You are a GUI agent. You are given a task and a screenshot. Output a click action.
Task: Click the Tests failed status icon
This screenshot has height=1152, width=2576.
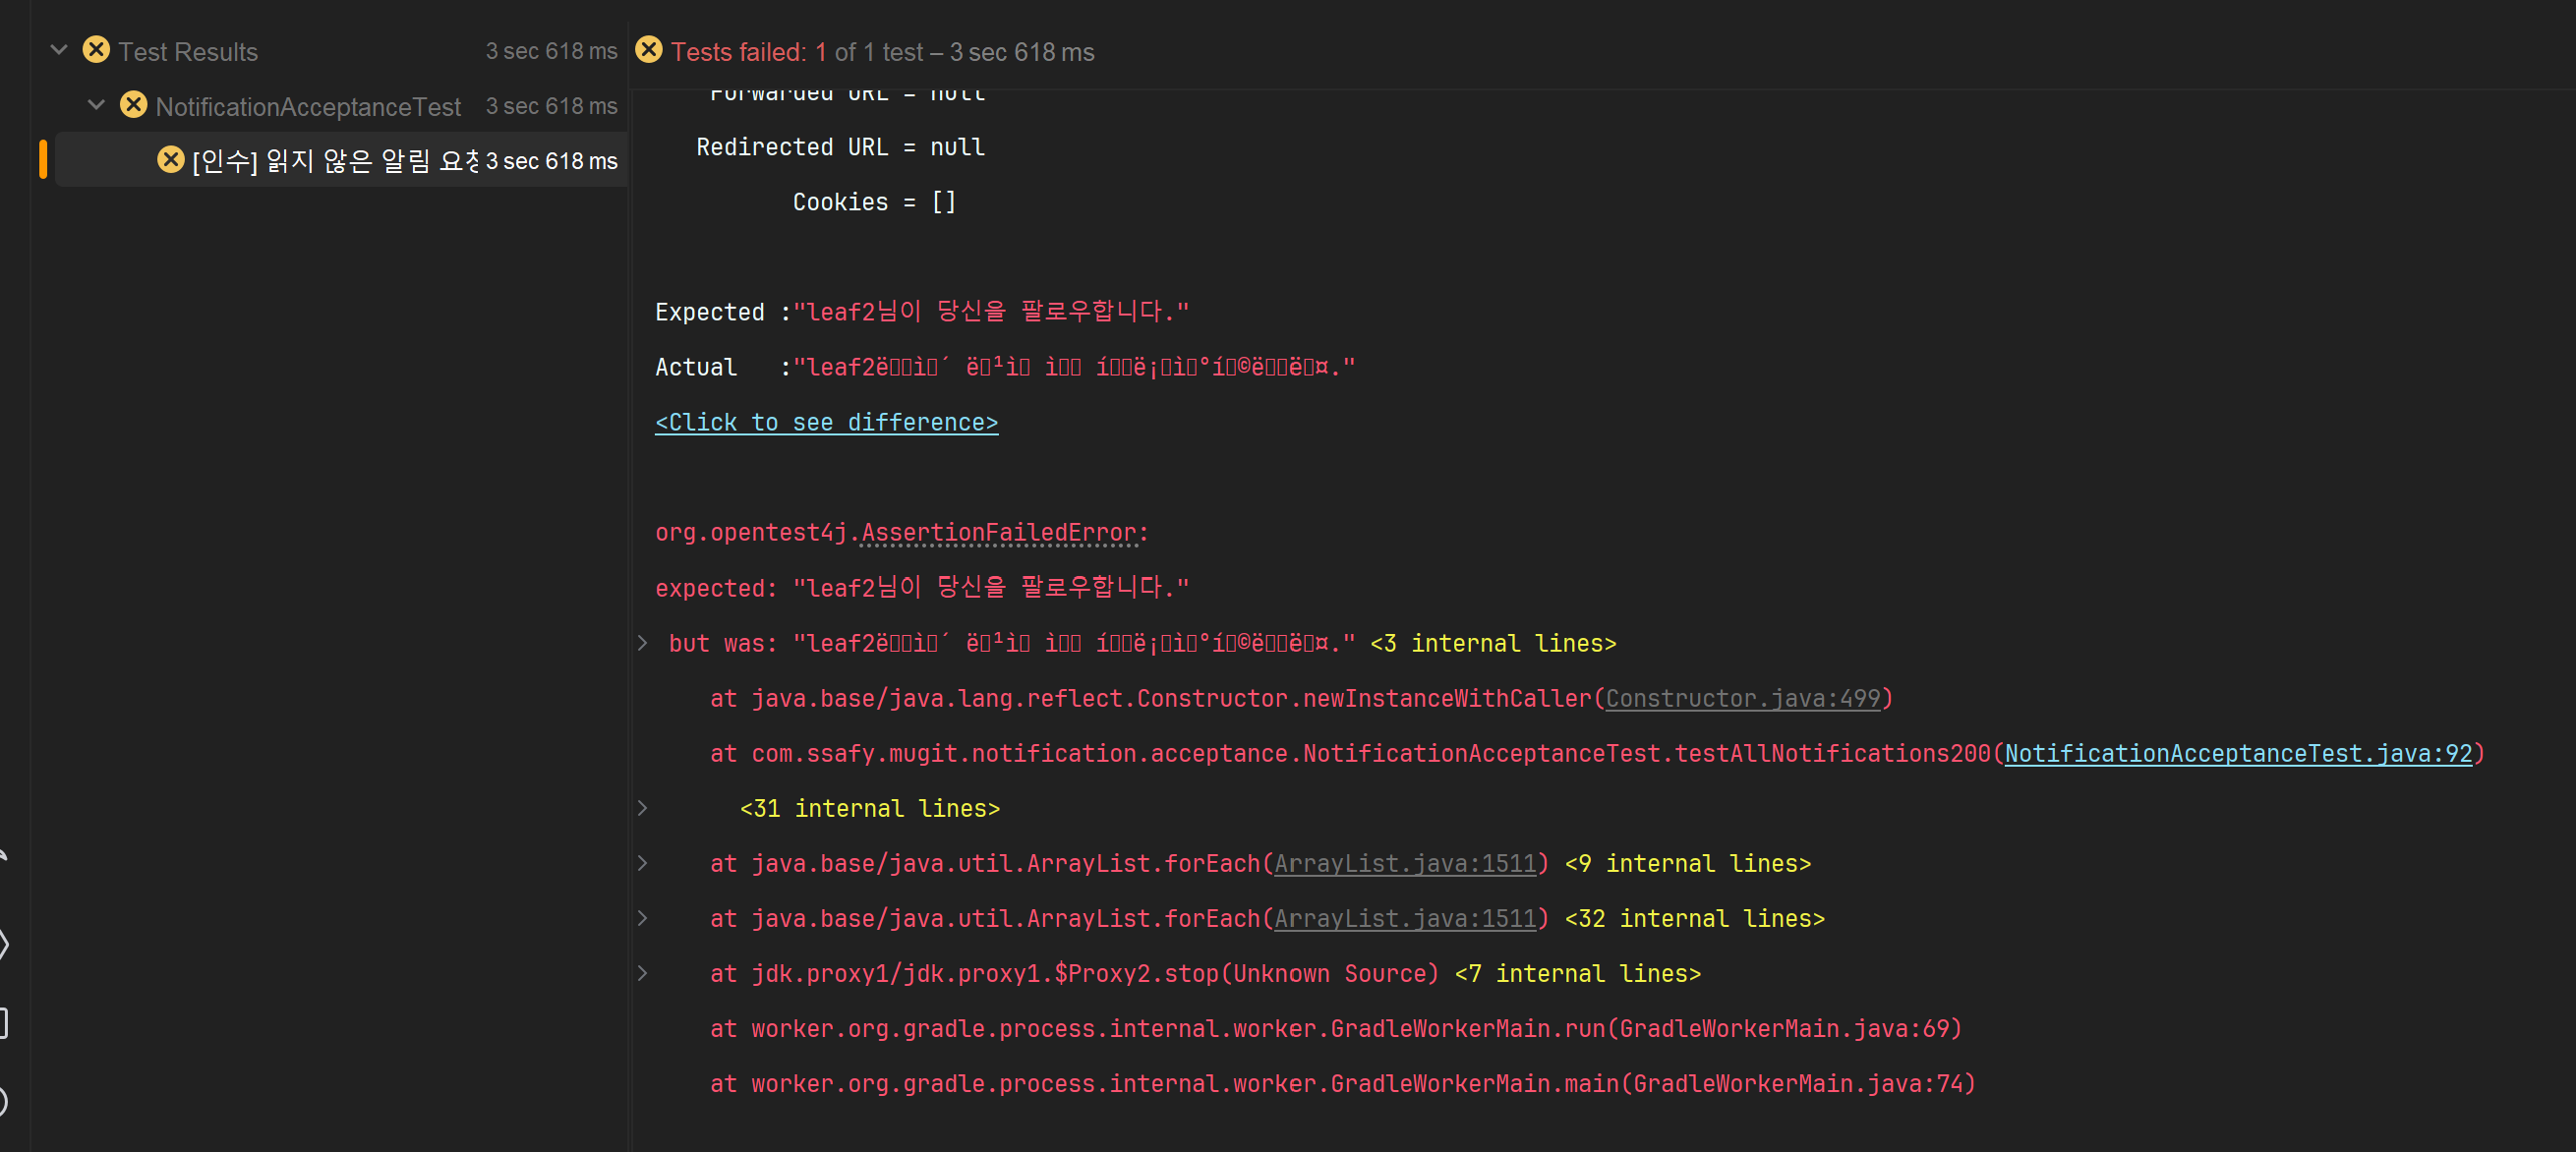(649, 50)
